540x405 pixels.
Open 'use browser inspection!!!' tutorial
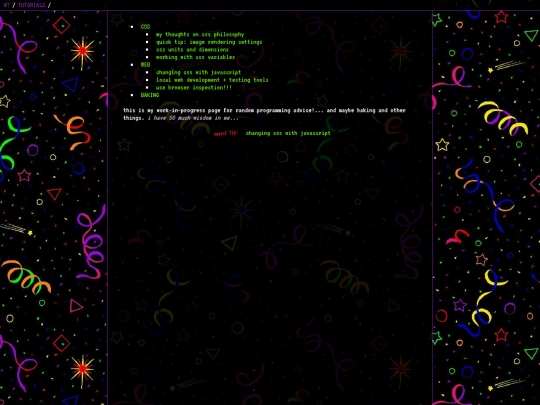[194, 87]
